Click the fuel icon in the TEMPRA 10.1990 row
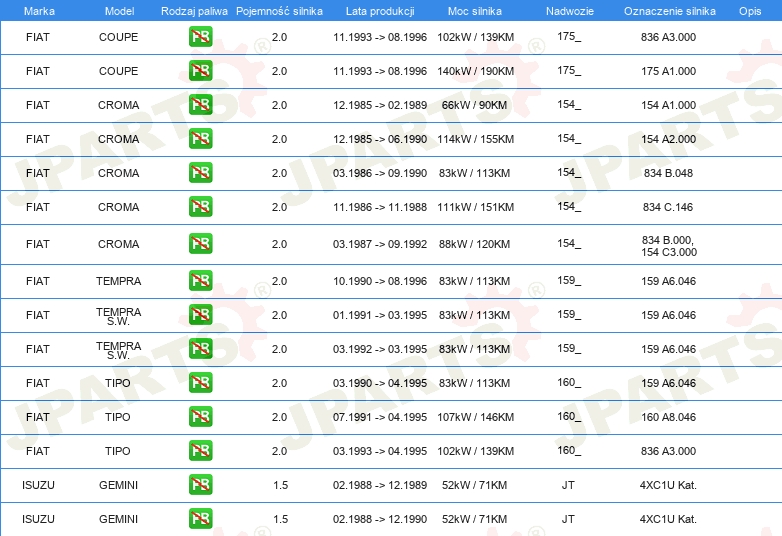 coord(200,280)
